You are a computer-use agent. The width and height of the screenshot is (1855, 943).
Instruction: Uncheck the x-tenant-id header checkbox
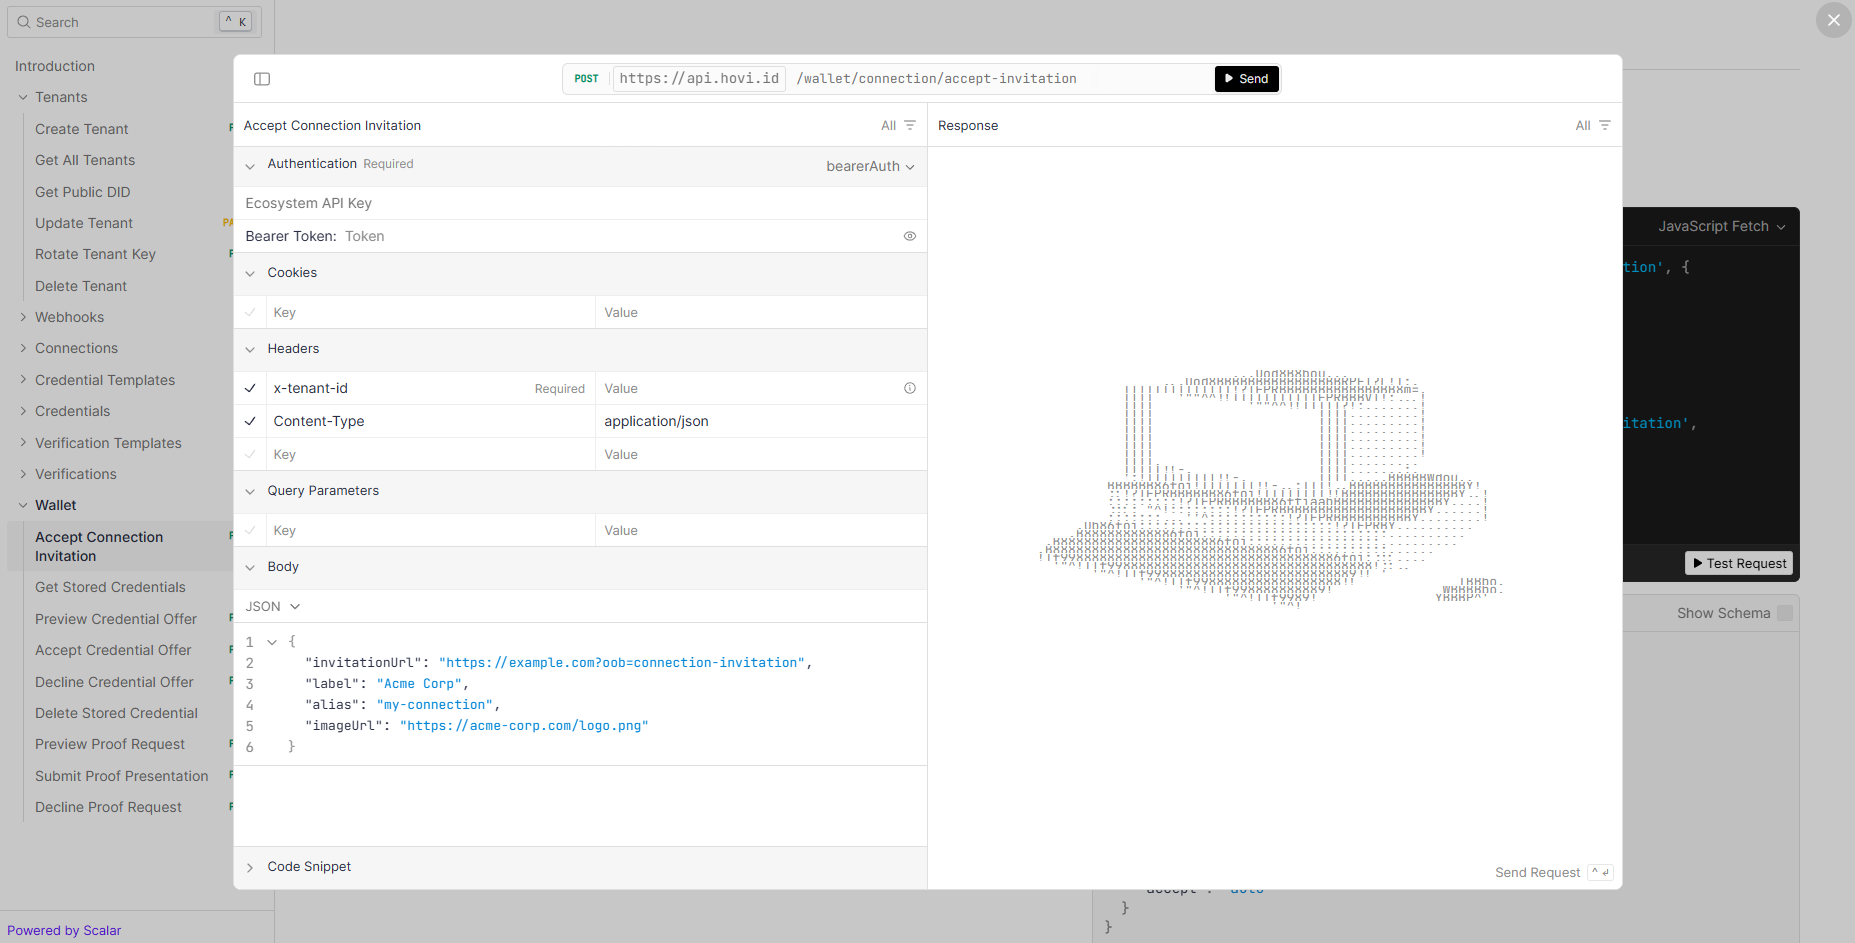coord(250,388)
